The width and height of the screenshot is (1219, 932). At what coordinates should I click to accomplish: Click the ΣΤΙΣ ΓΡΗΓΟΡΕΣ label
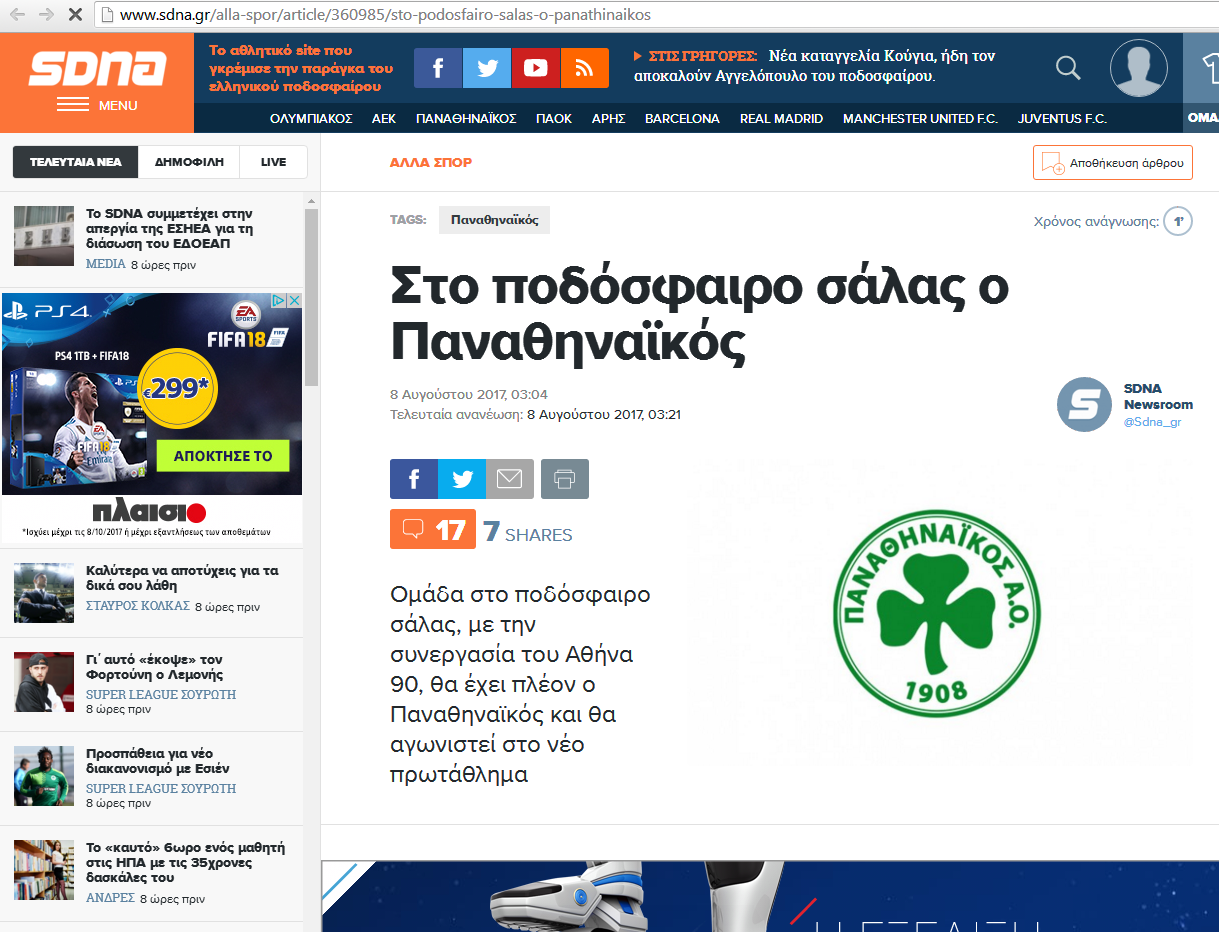(x=702, y=57)
